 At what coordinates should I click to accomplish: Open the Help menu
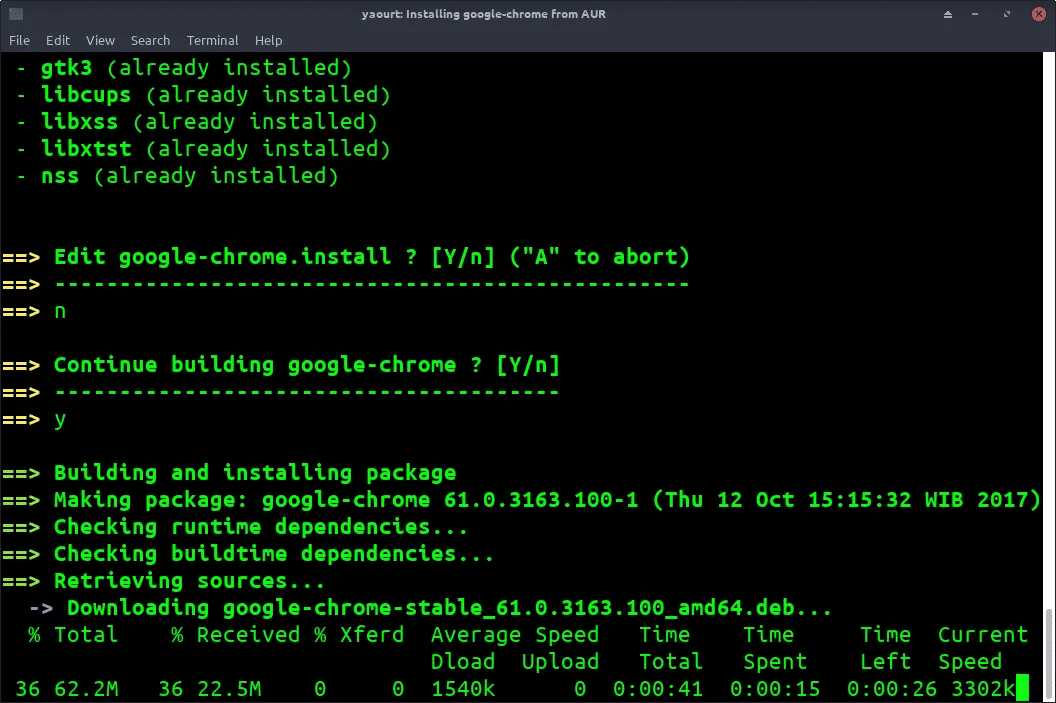click(x=268, y=40)
